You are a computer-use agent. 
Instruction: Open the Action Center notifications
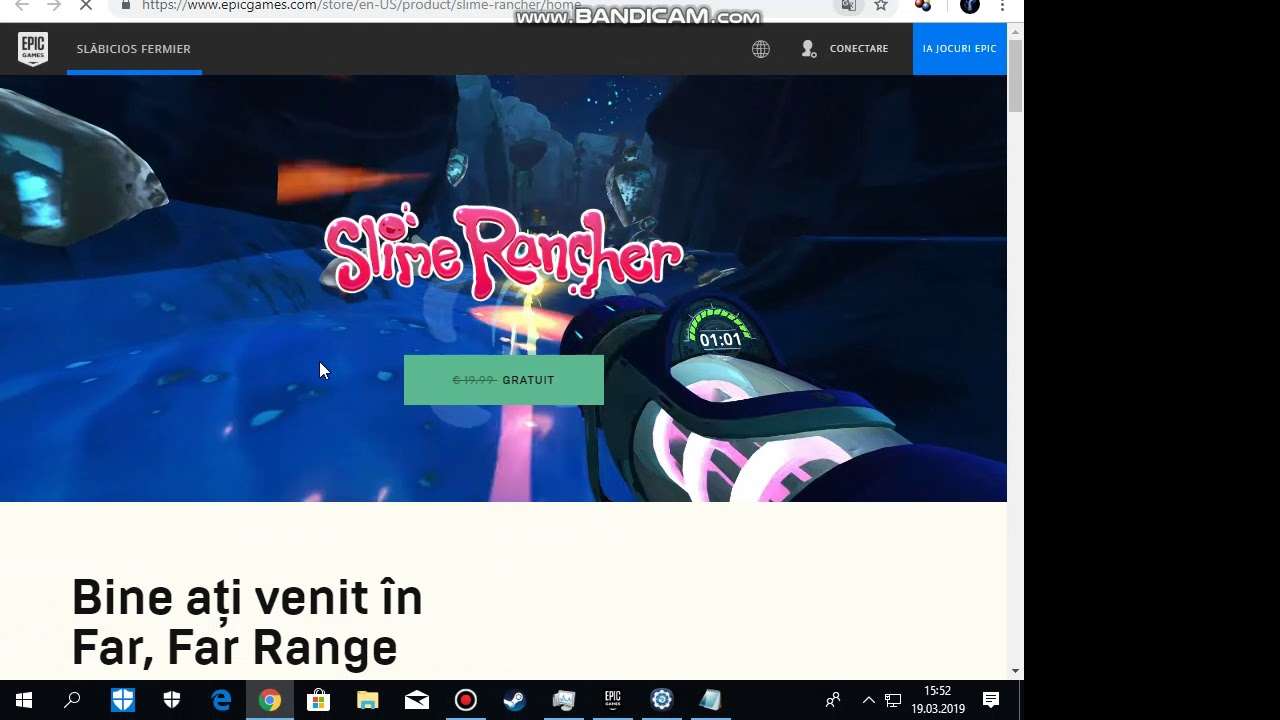pyautogui.click(x=991, y=700)
